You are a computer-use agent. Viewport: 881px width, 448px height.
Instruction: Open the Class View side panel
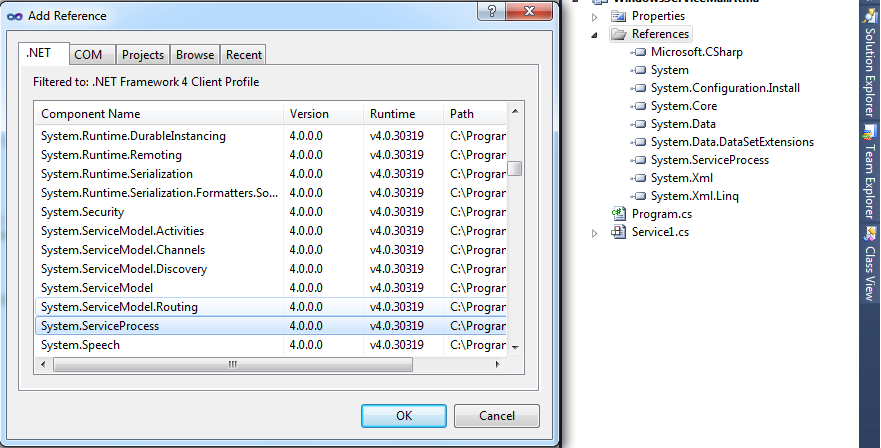(869, 264)
